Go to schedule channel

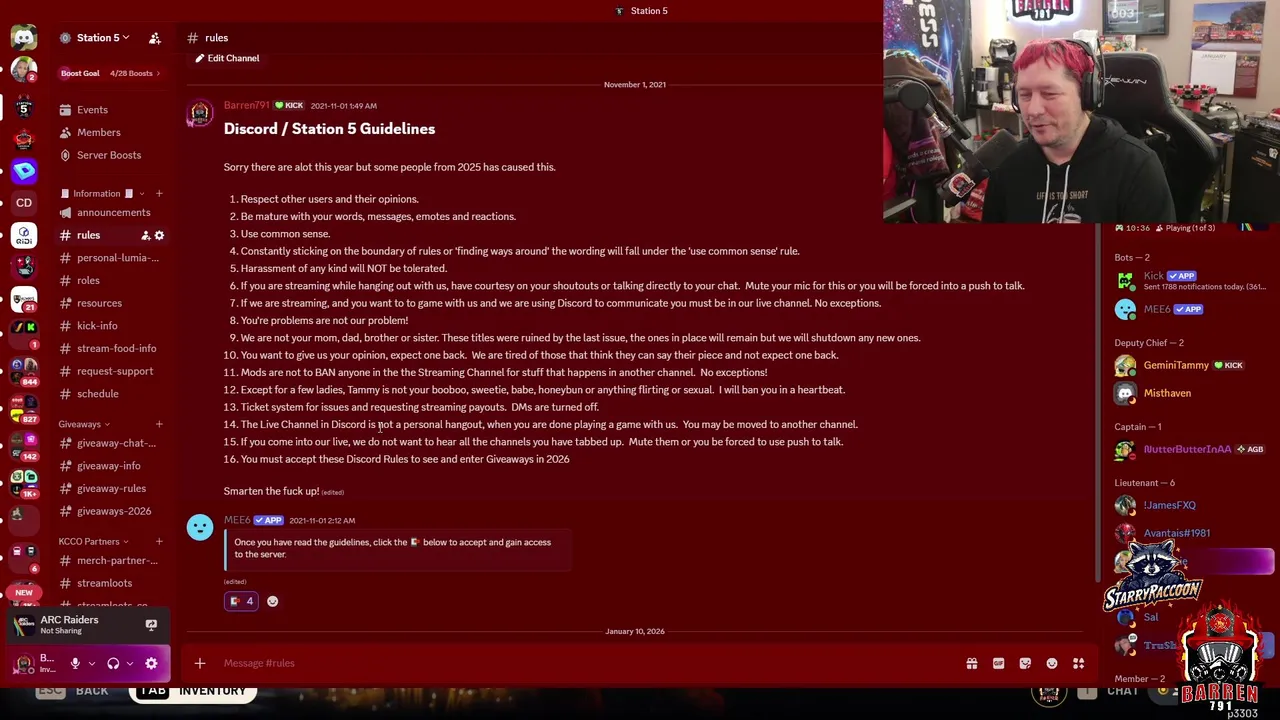pyautogui.click(x=97, y=394)
